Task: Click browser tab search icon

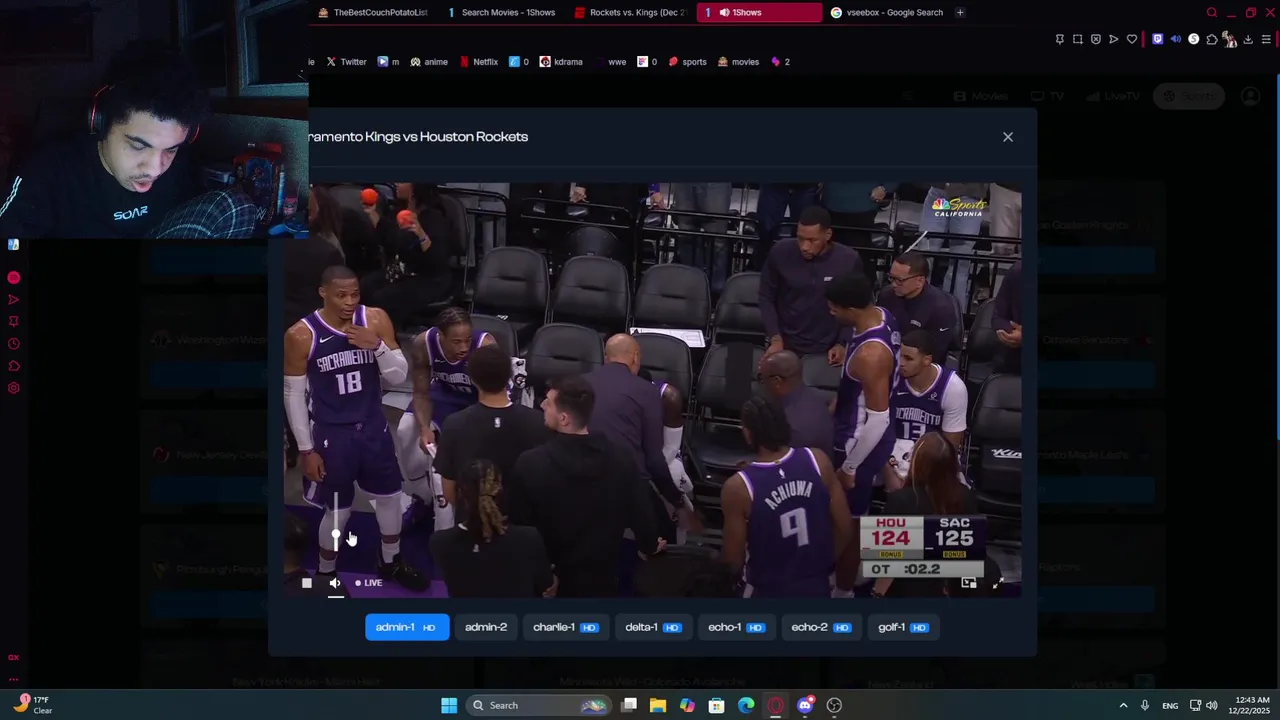Action: click(1212, 13)
